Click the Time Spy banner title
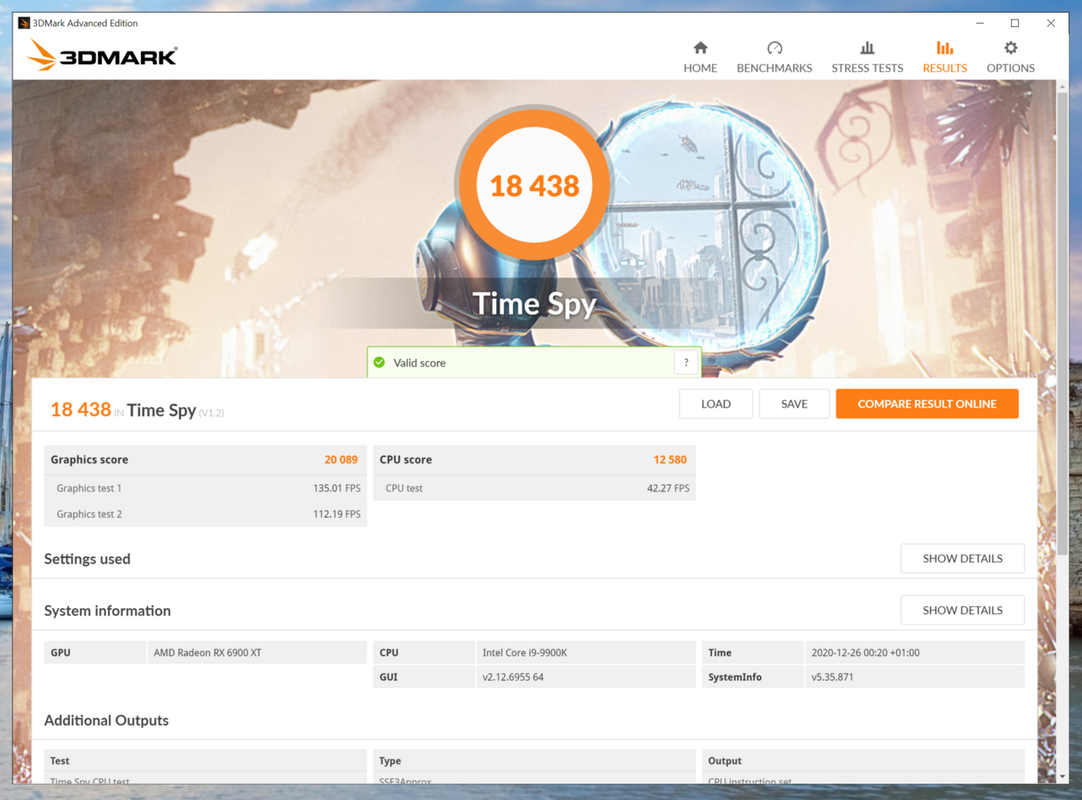 point(534,304)
